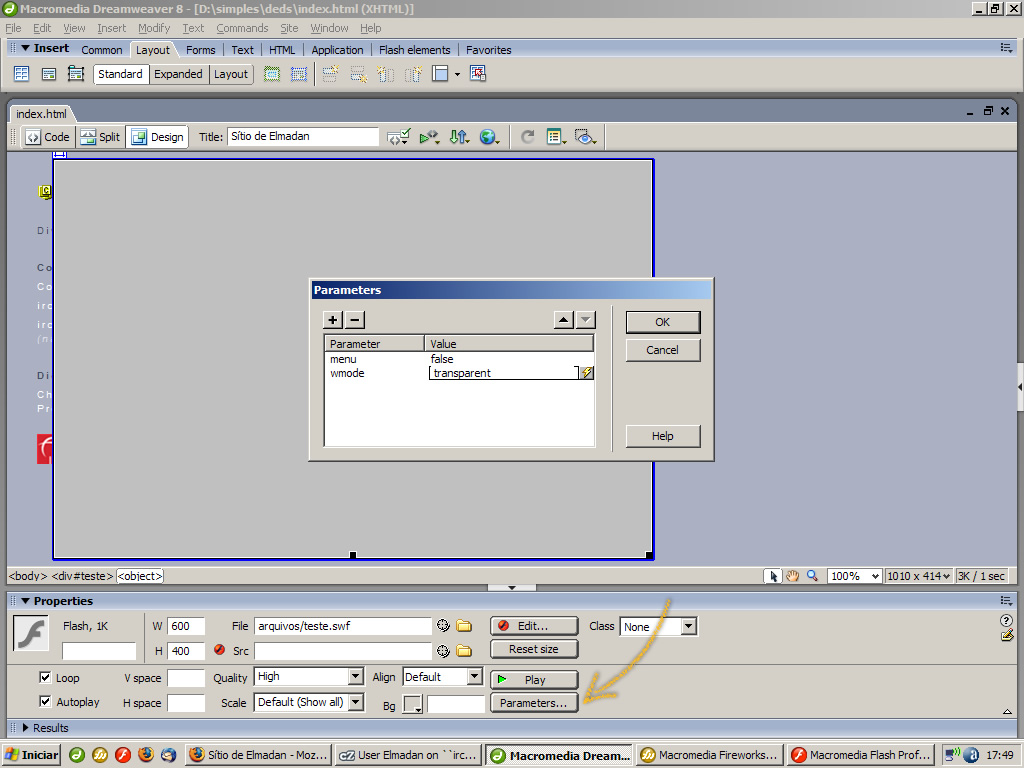This screenshot has width=1024, height=768.
Task: Click the minus button to remove parameter
Action: 355,320
